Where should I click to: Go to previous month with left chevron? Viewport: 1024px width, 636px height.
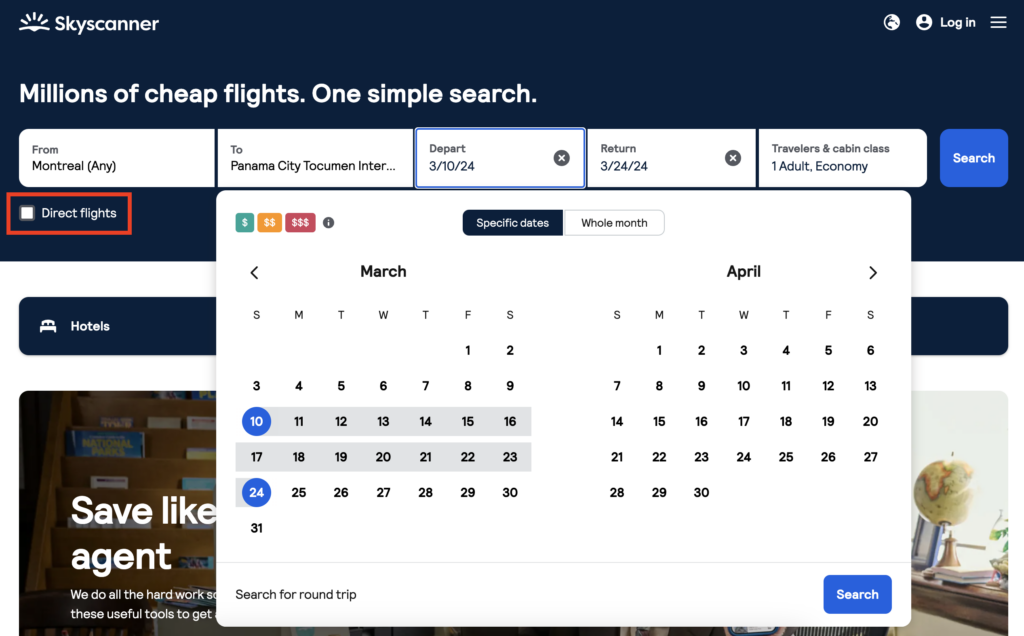[254, 272]
